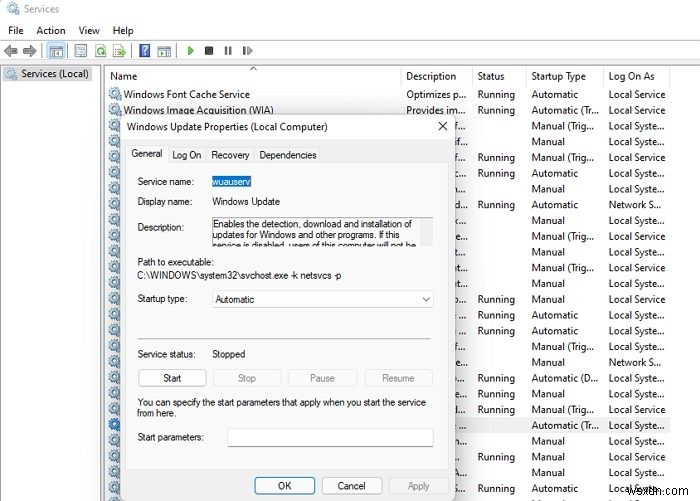Open the Help menu
The height and width of the screenshot is (501, 700).
pos(123,30)
